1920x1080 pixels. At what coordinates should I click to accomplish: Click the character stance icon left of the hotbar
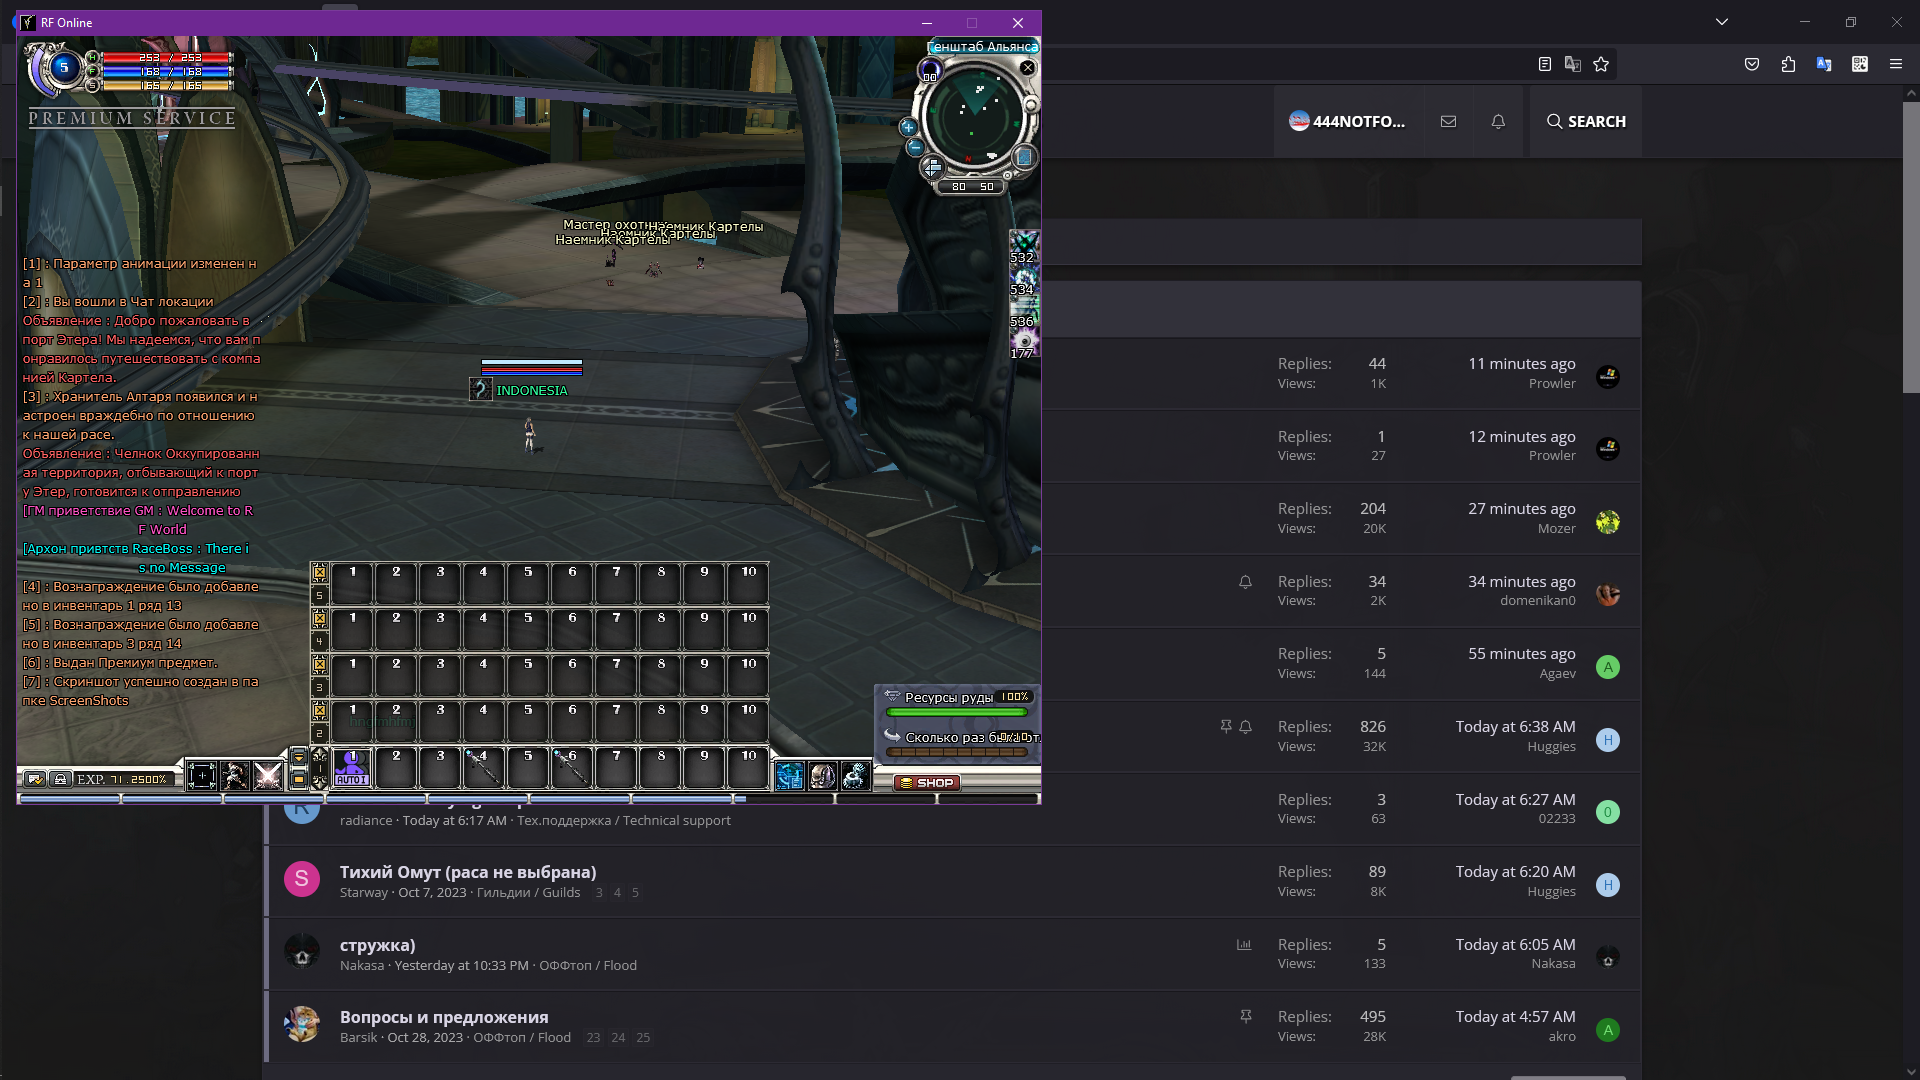pyautogui.click(x=235, y=776)
